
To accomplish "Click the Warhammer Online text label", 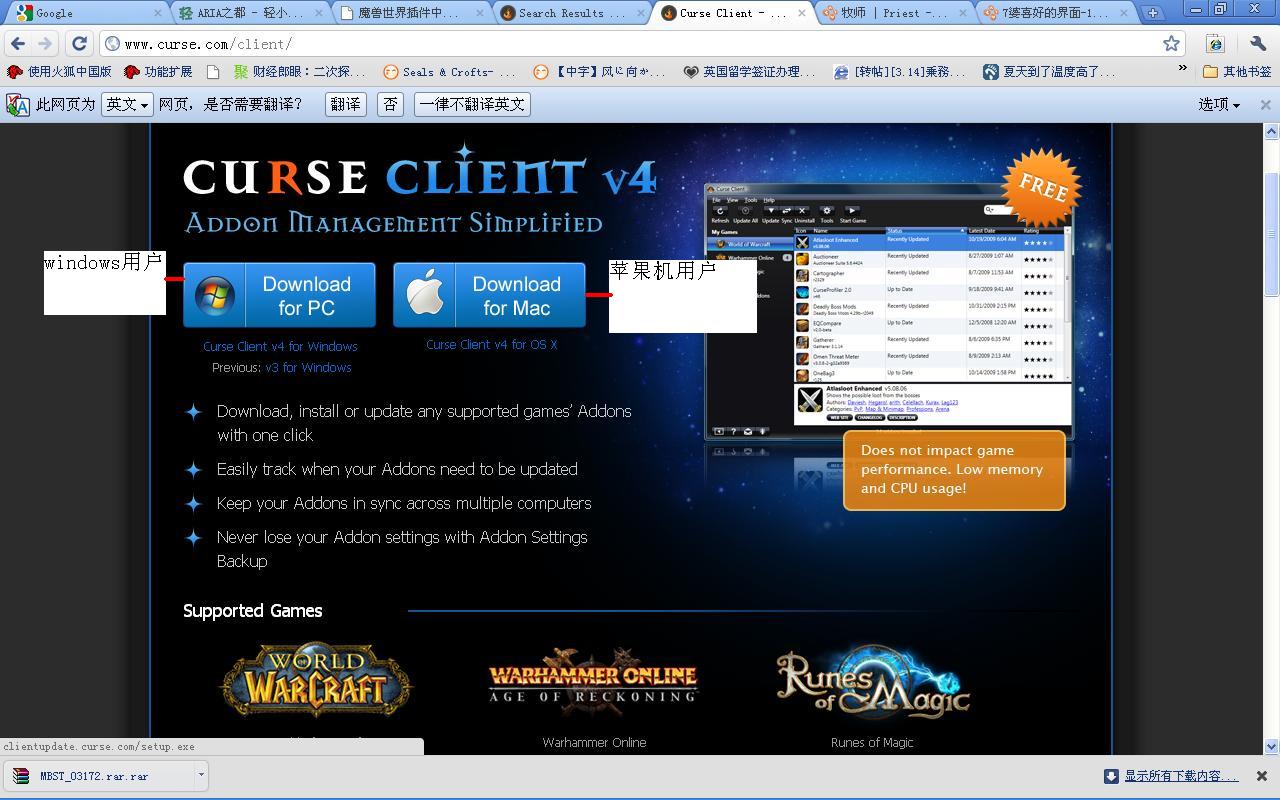I will (x=594, y=742).
